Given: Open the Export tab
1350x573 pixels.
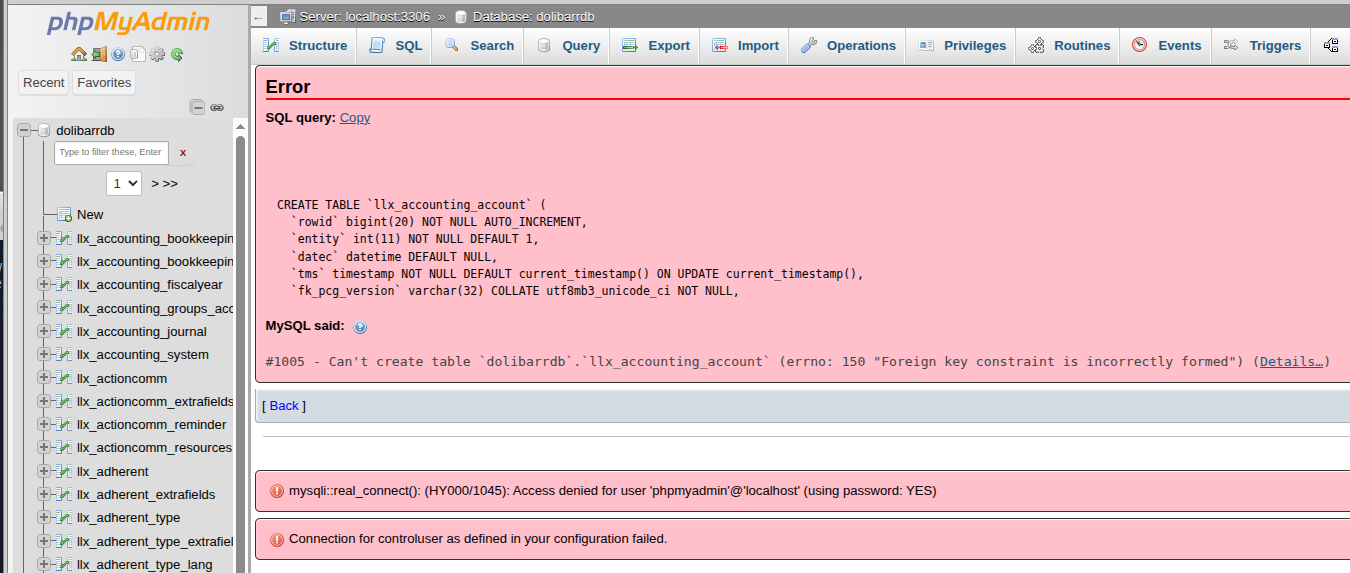Looking at the screenshot, I should click(x=655, y=45).
